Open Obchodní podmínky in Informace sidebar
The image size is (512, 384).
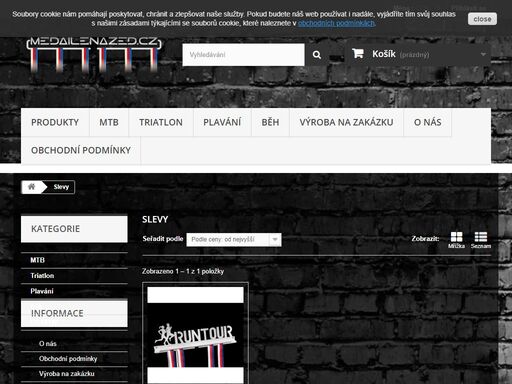[68, 359]
